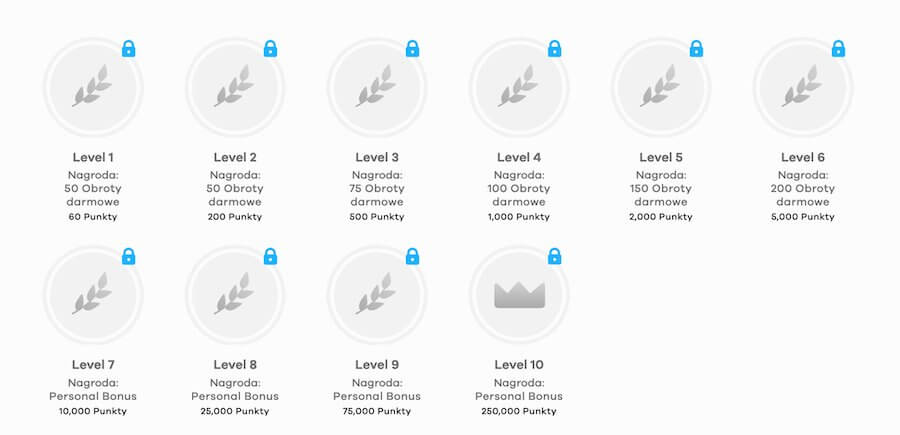Click the 5,000 Punkty label
Image resolution: width=900 pixels, height=435 pixels.
point(803,217)
